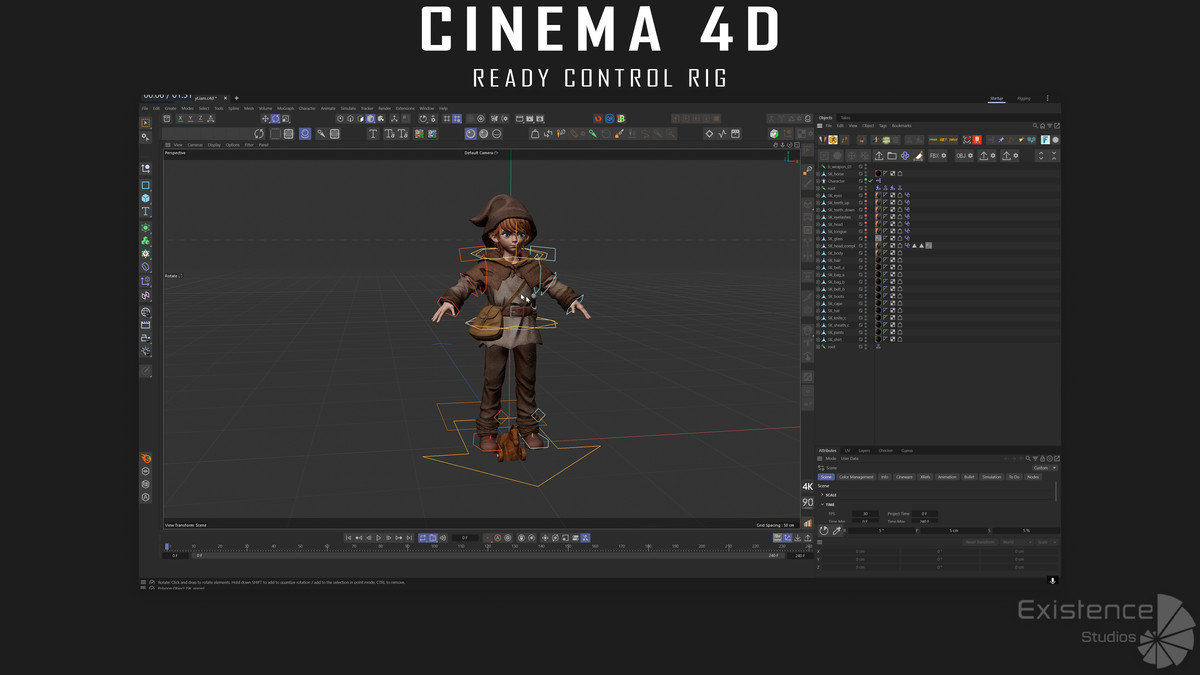1200x675 pixels.
Task: Open the World coordinate dropdown
Action: [x=1016, y=542]
